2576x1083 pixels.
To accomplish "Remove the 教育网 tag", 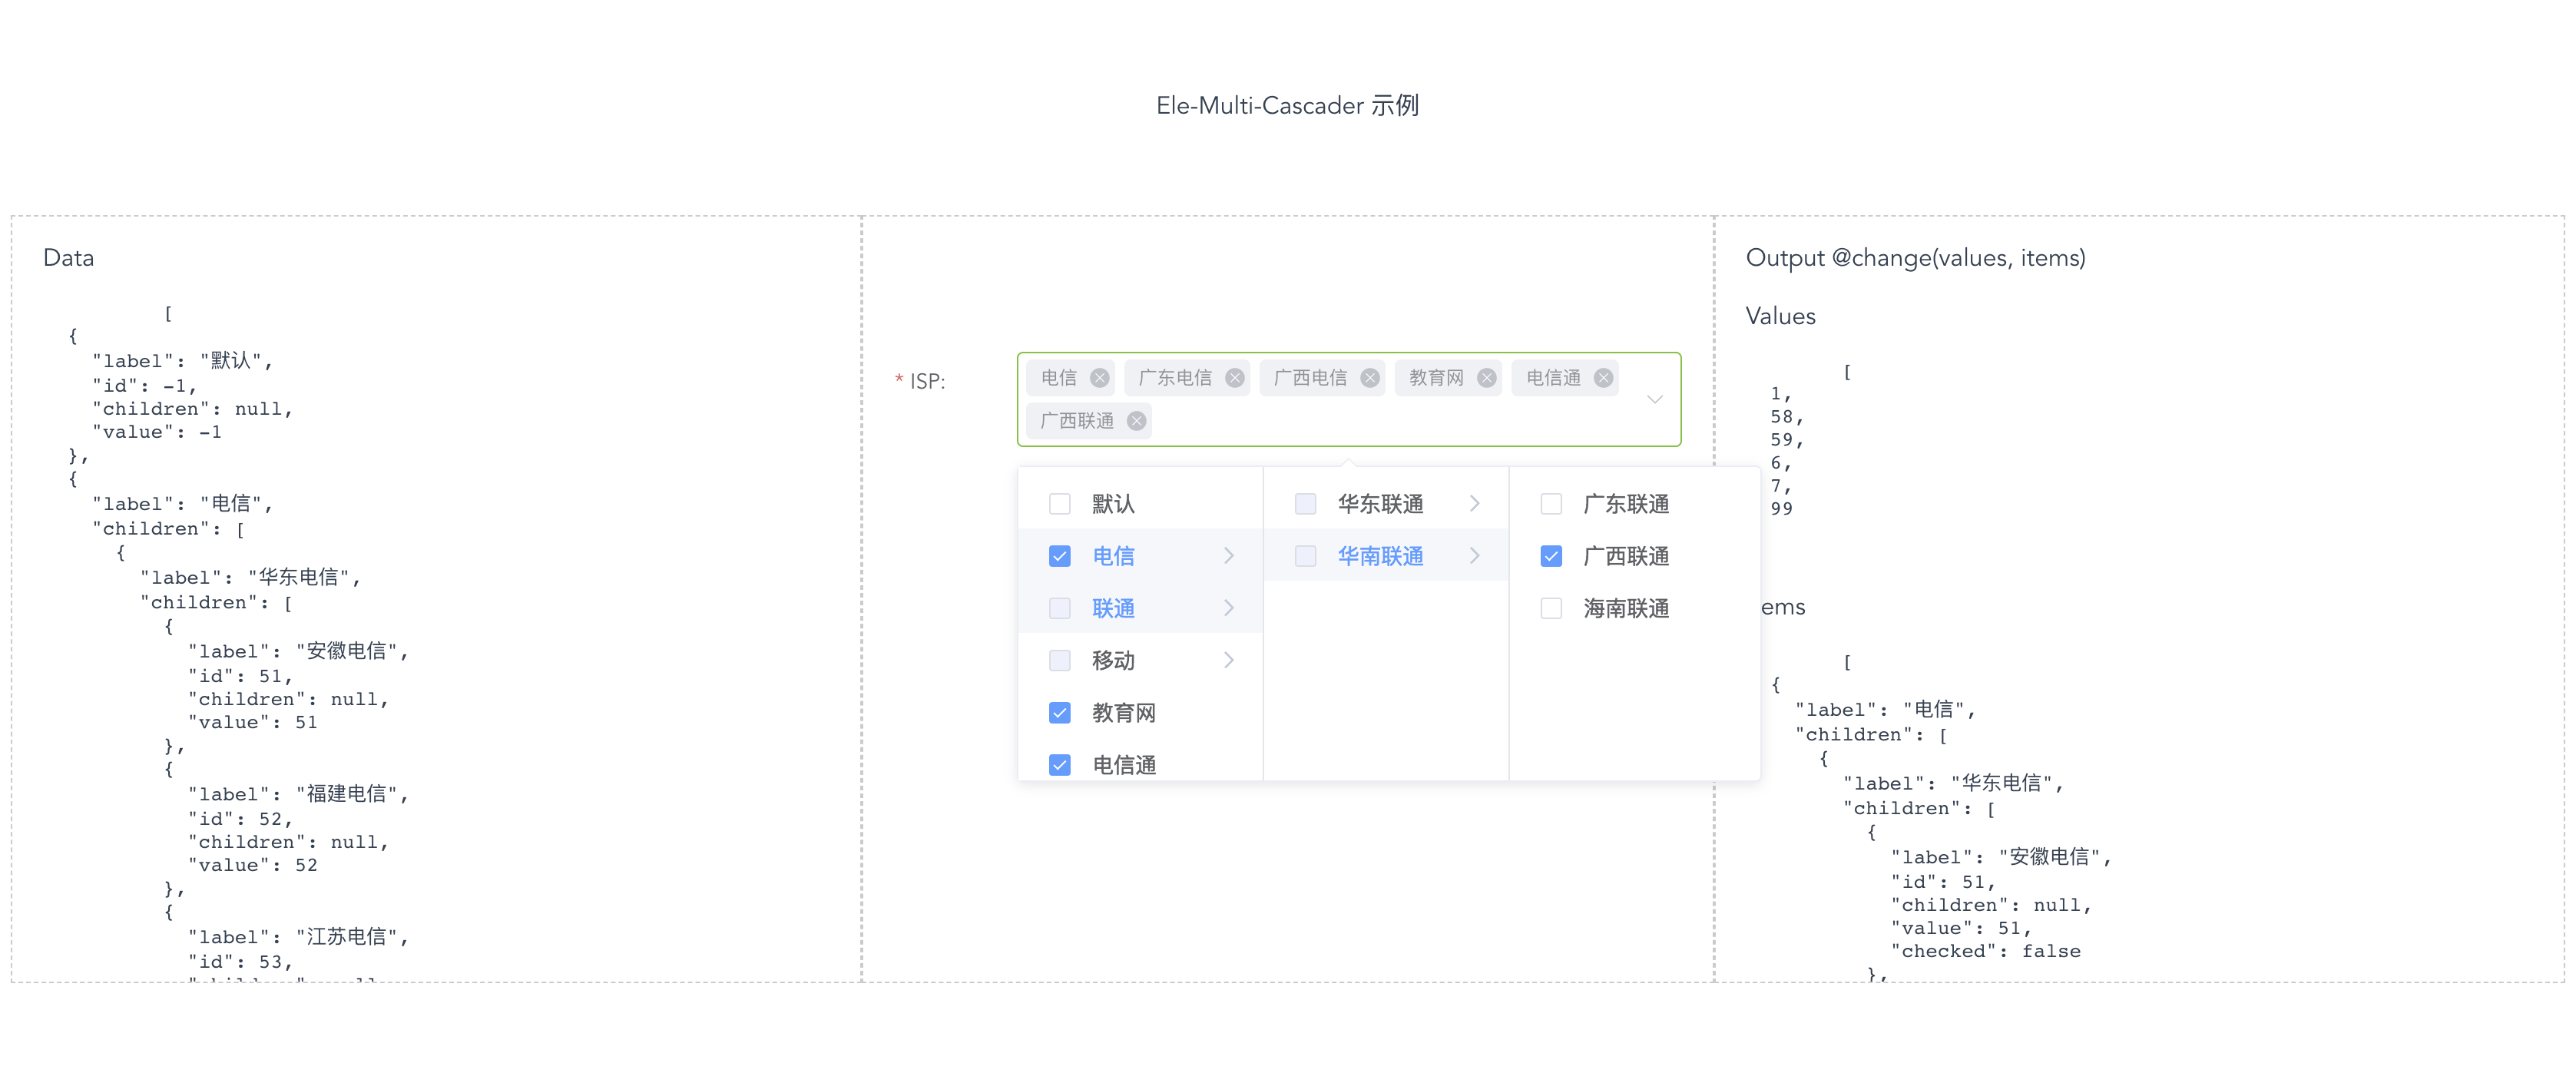I will coord(1486,378).
